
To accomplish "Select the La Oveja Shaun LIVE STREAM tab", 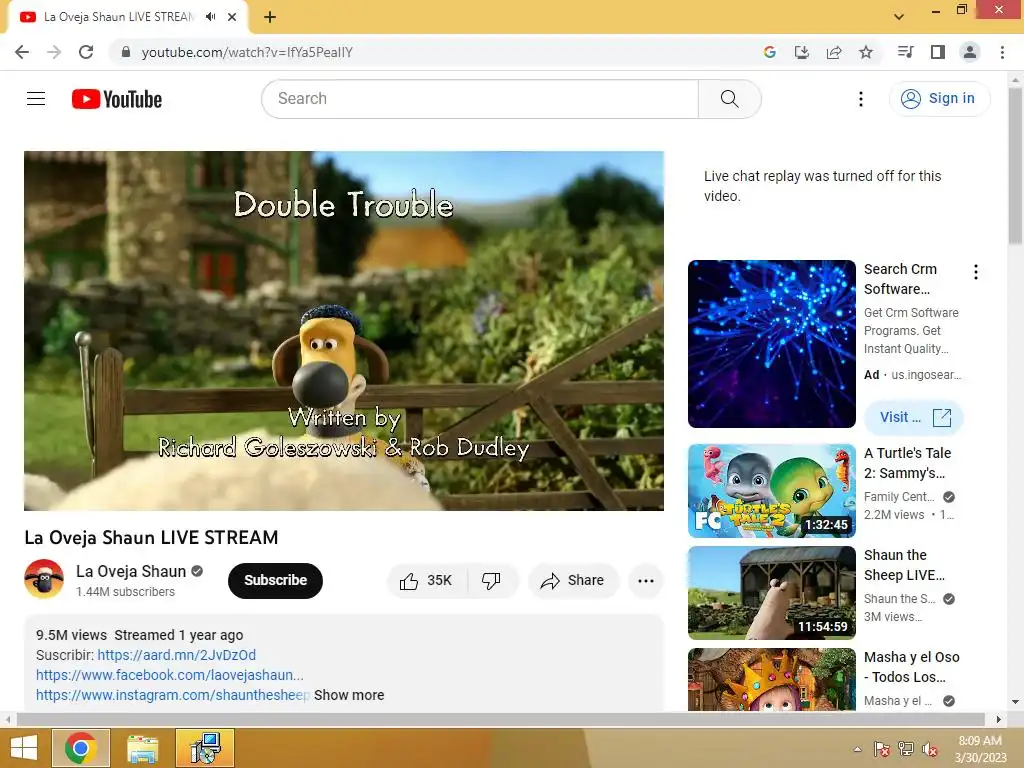I will coord(119,17).
